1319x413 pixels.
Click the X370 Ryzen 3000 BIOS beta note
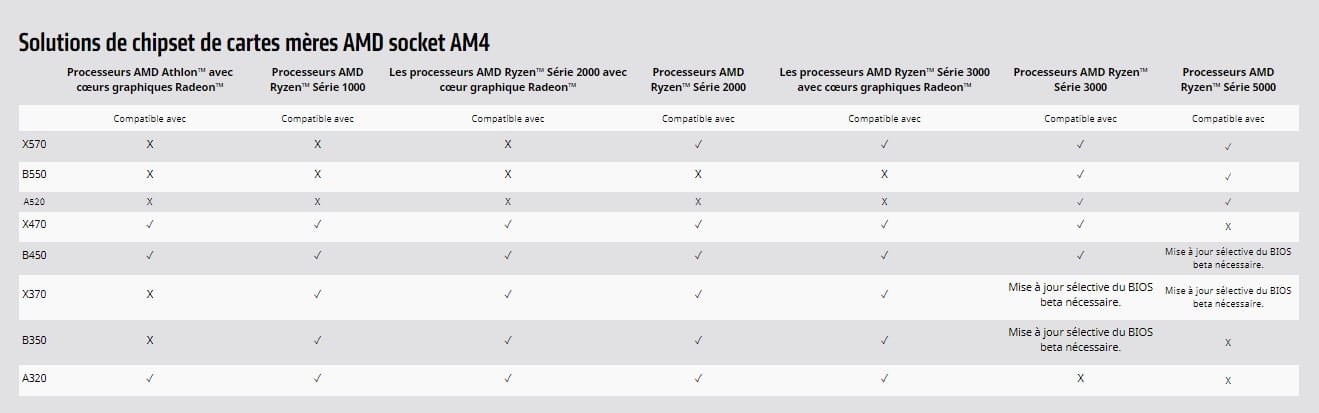point(1080,294)
